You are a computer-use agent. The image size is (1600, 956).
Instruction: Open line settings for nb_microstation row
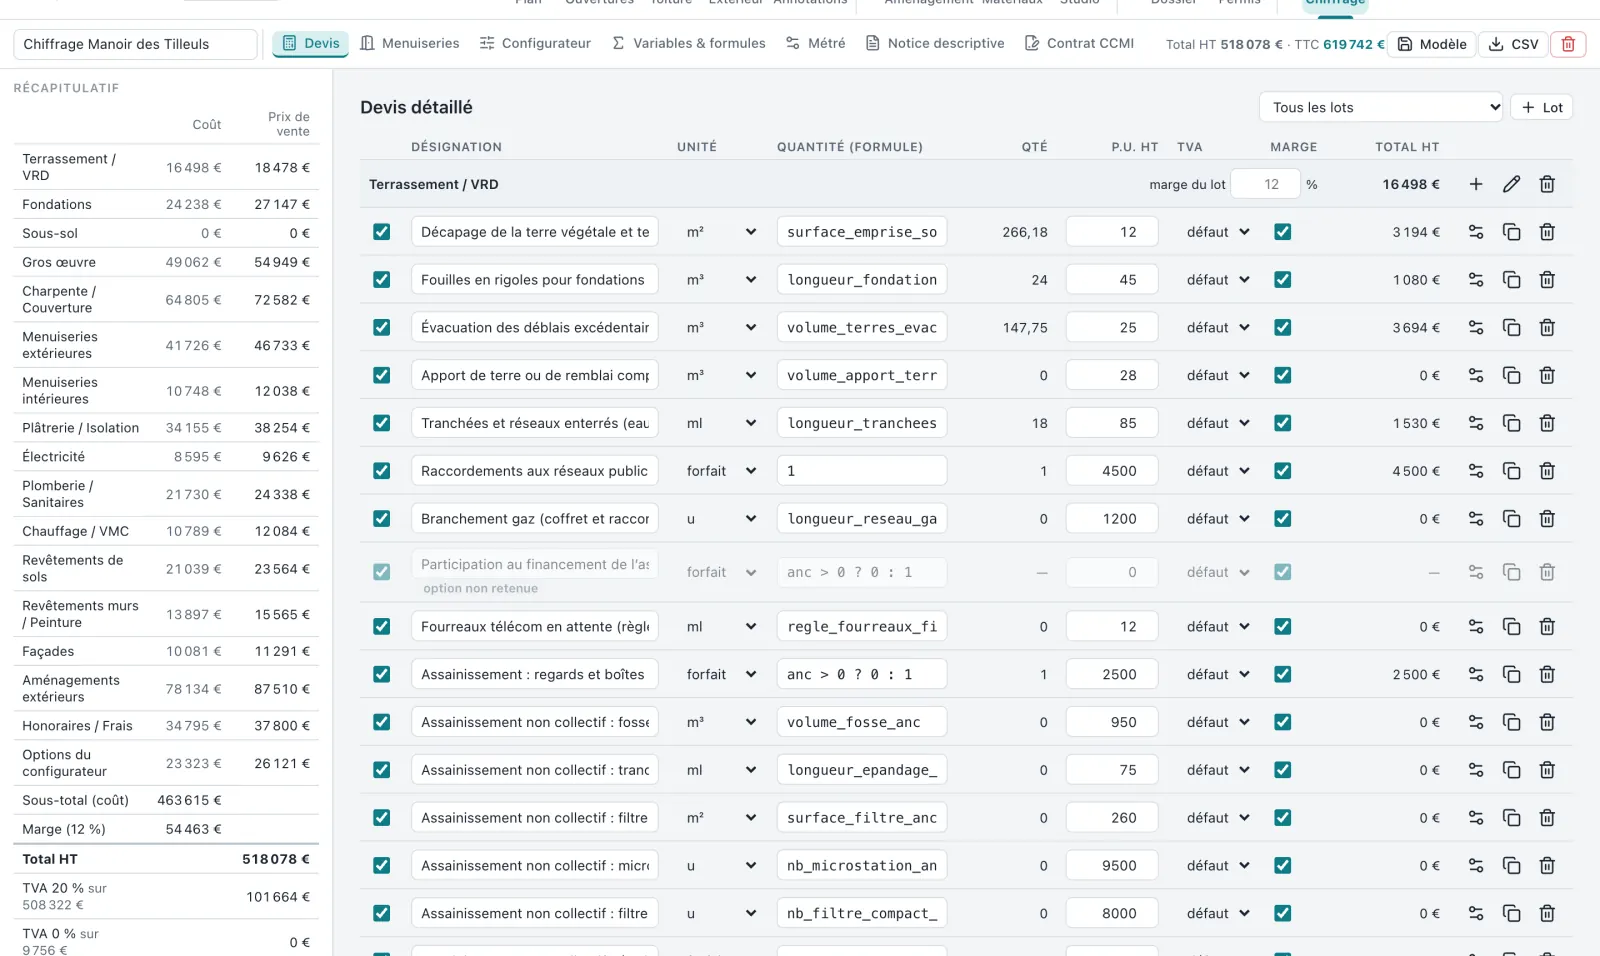tap(1476, 865)
